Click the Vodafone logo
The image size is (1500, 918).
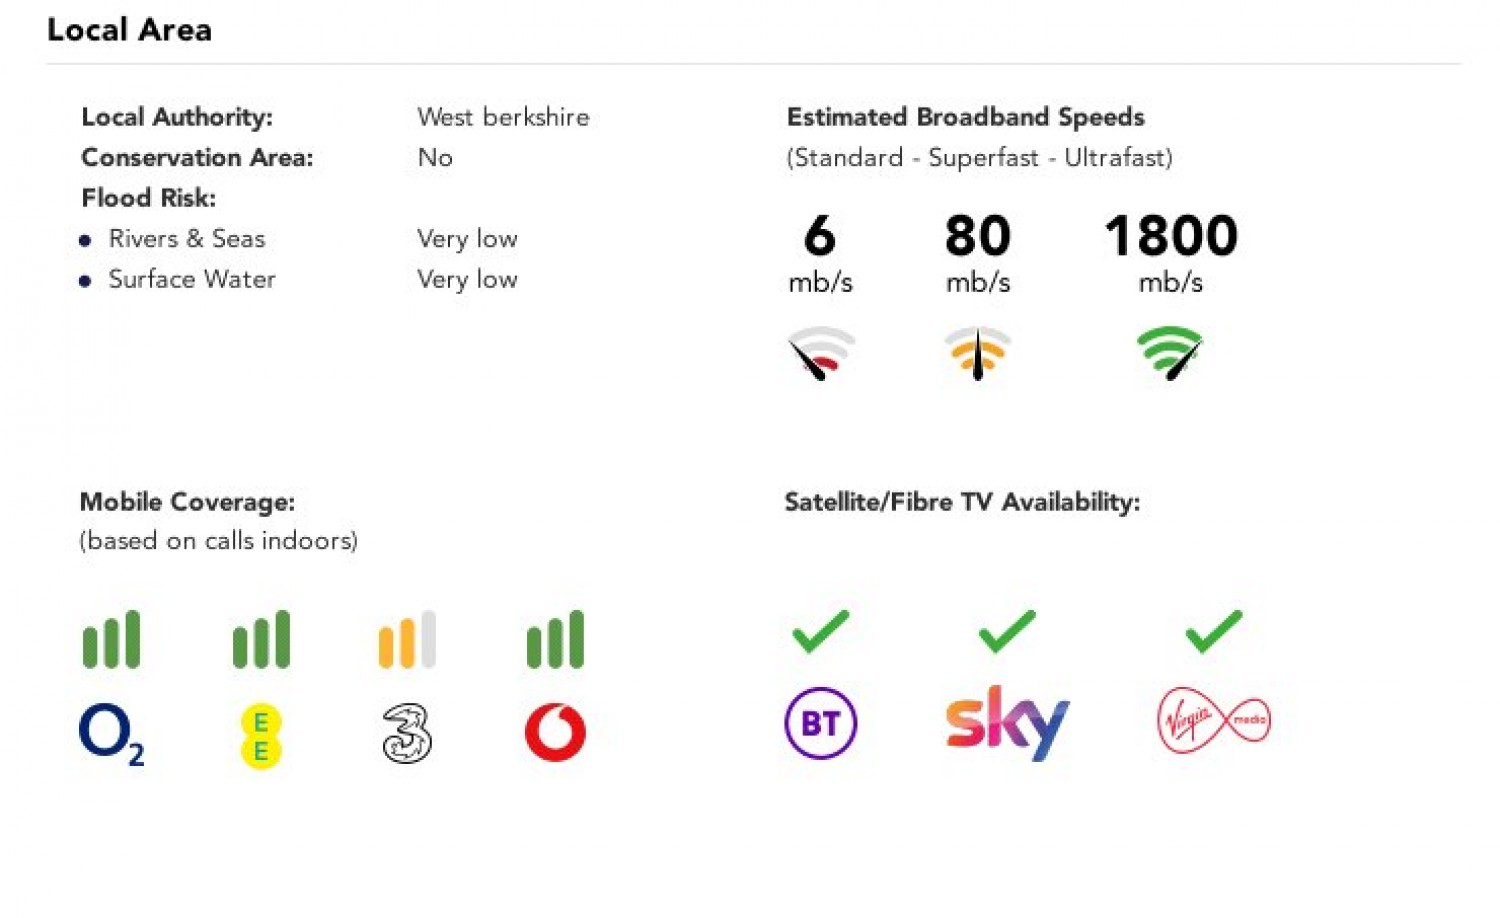click(x=555, y=733)
